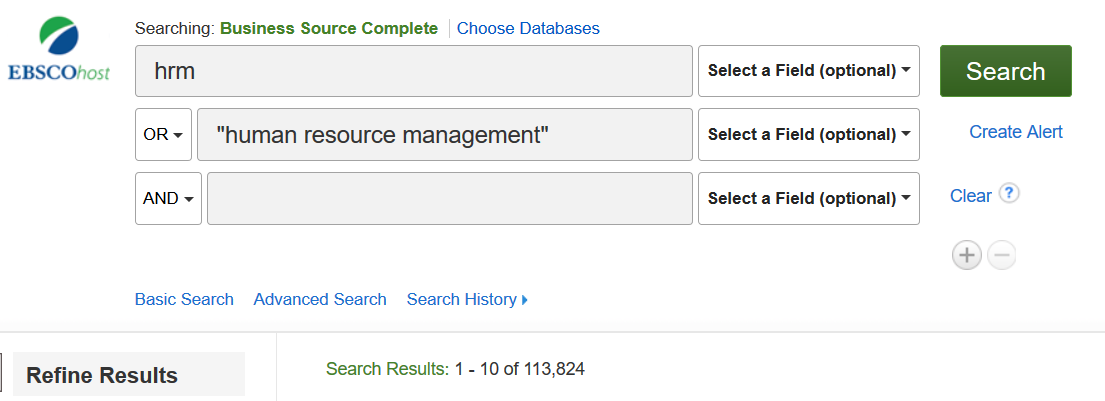Open Select a Field dropdown for the empty third row
Viewport: 1105px width, 401px height.
click(808, 198)
